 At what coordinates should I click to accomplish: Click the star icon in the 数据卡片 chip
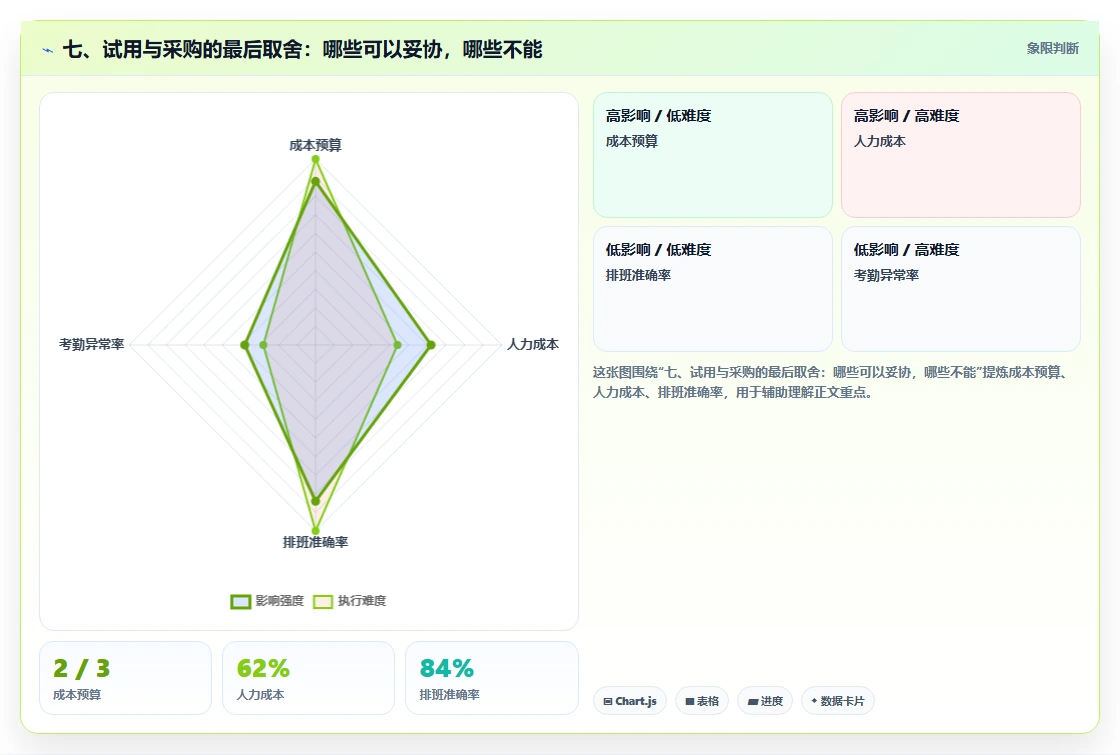[814, 701]
